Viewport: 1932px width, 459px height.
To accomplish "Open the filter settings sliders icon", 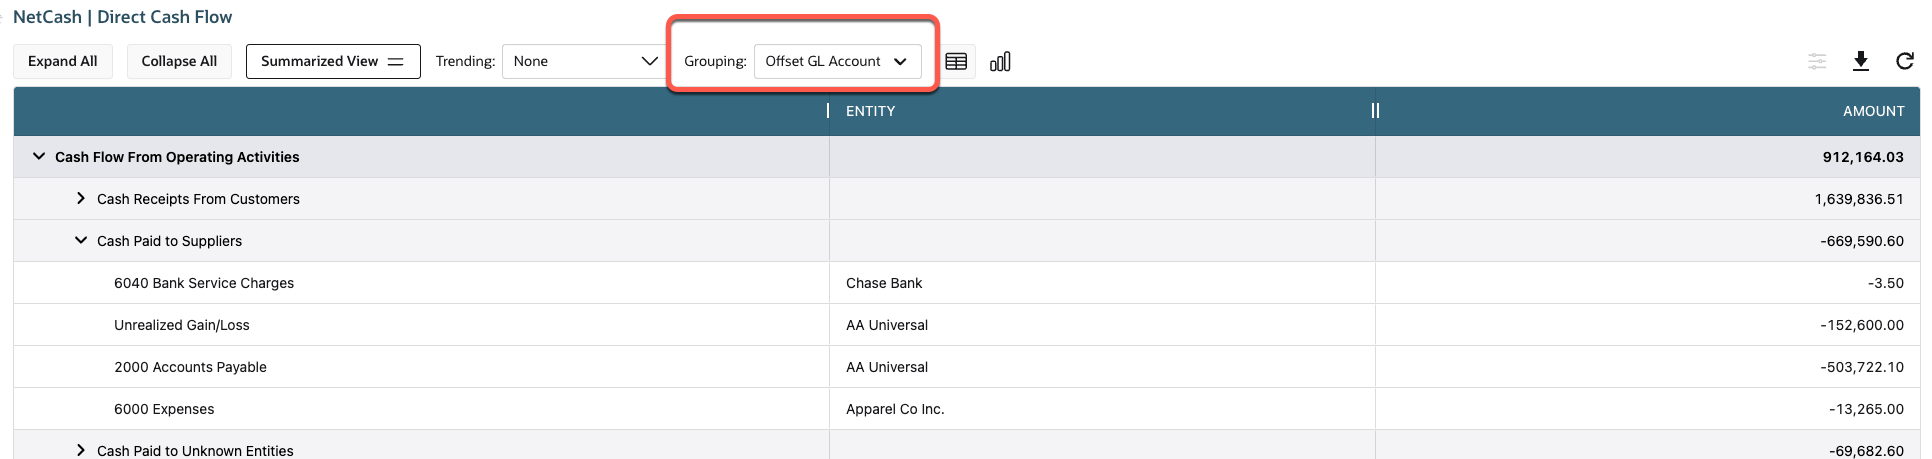I will 1817,62.
